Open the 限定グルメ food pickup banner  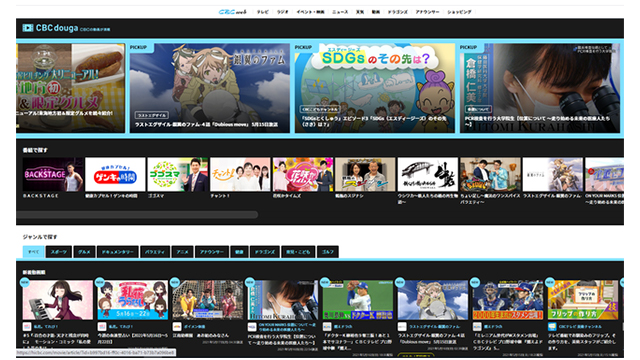(70, 88)
